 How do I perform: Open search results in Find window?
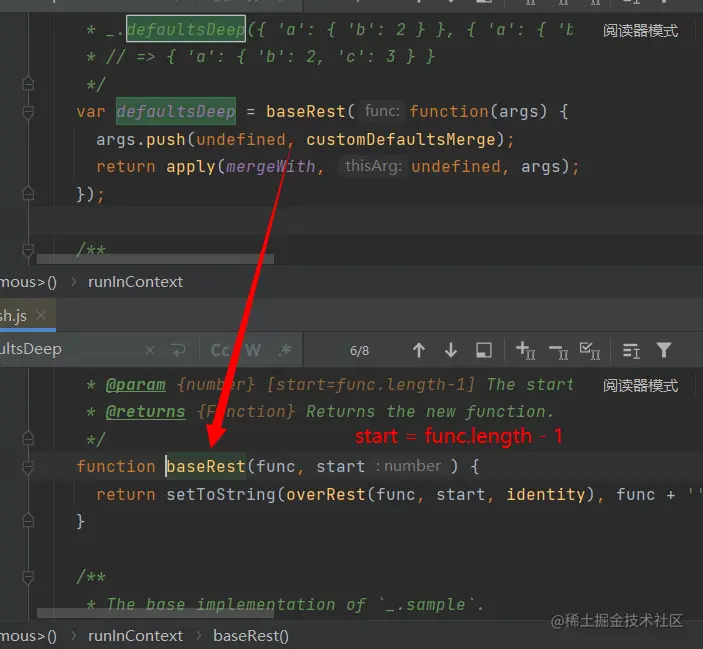point(484,350)
